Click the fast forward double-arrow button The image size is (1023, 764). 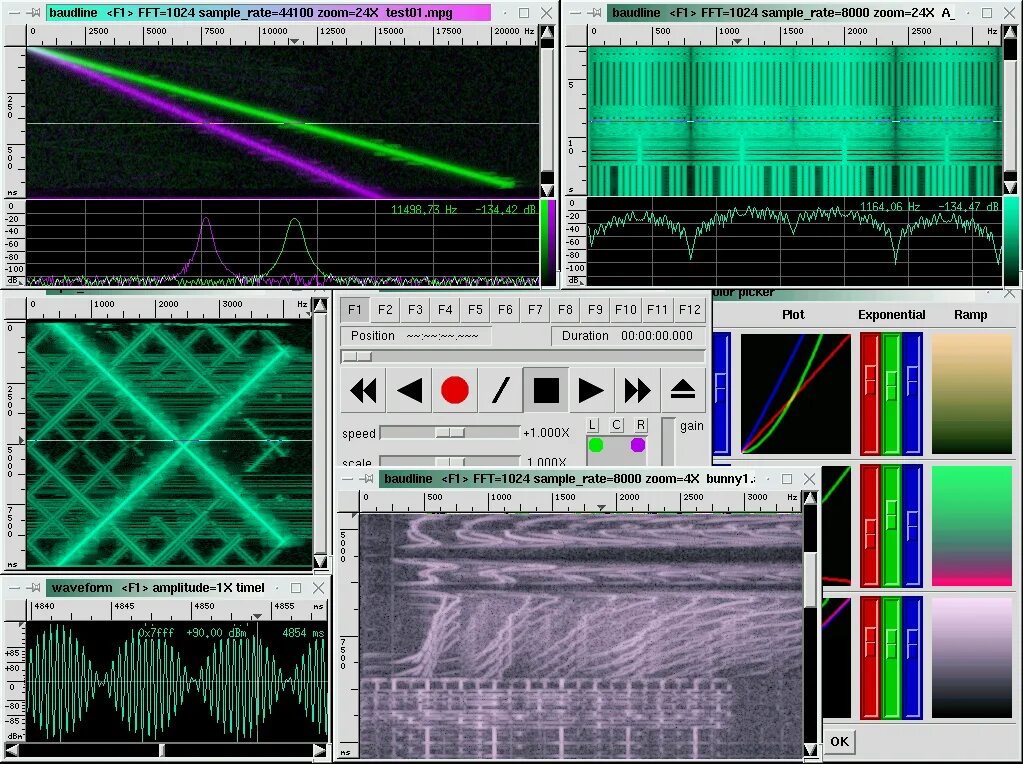click(x=637, y=391)
